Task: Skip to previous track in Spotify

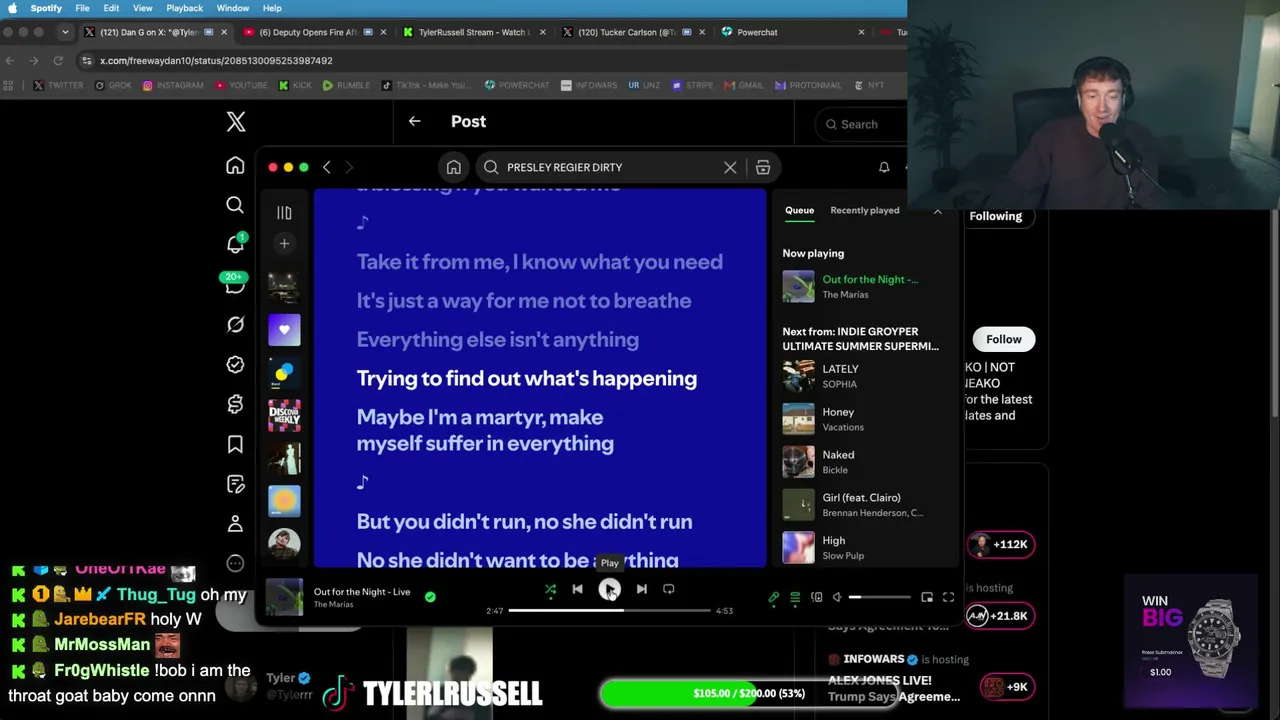Action: click(577, 590)
